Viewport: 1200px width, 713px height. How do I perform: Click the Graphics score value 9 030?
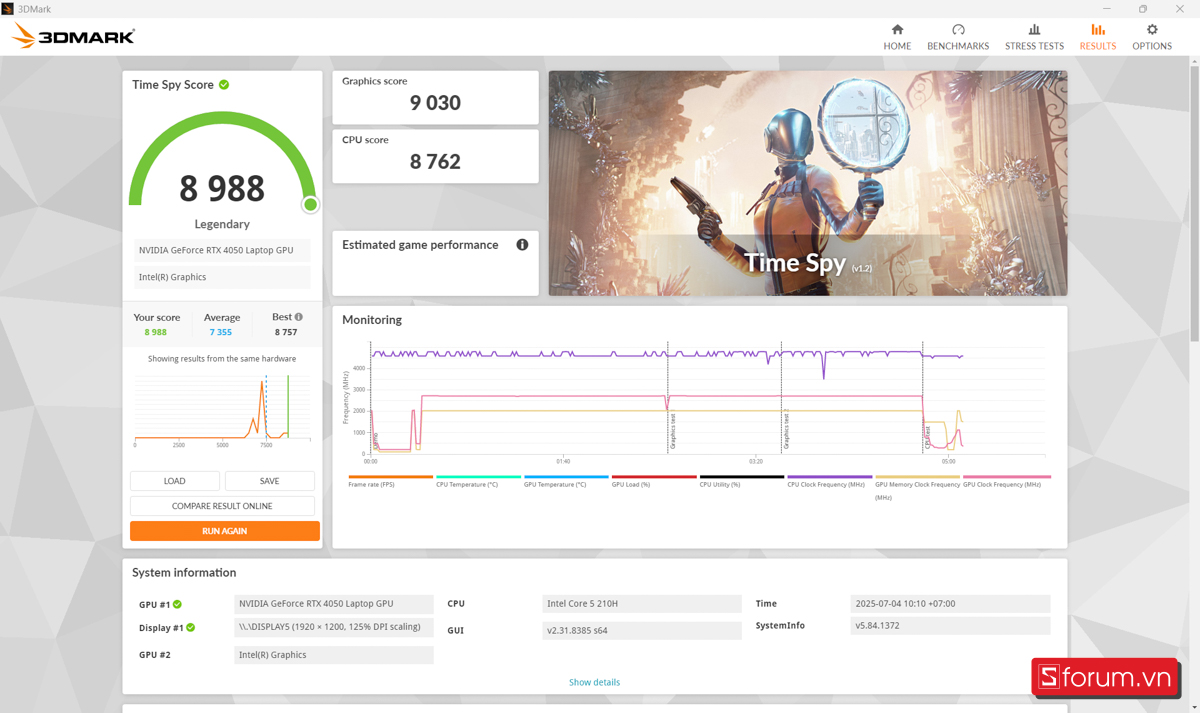click(x=435, y=103)
